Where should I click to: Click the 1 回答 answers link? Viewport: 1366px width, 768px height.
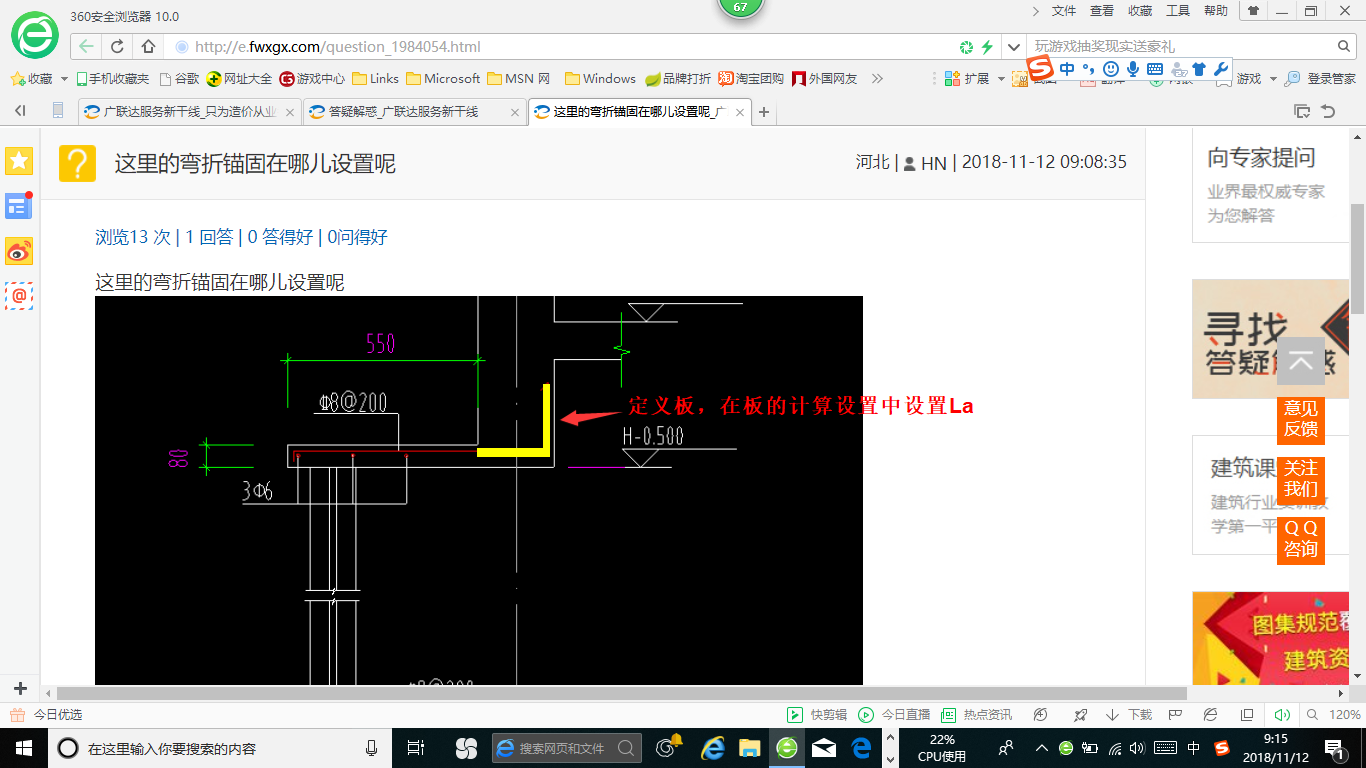[209, 237]
